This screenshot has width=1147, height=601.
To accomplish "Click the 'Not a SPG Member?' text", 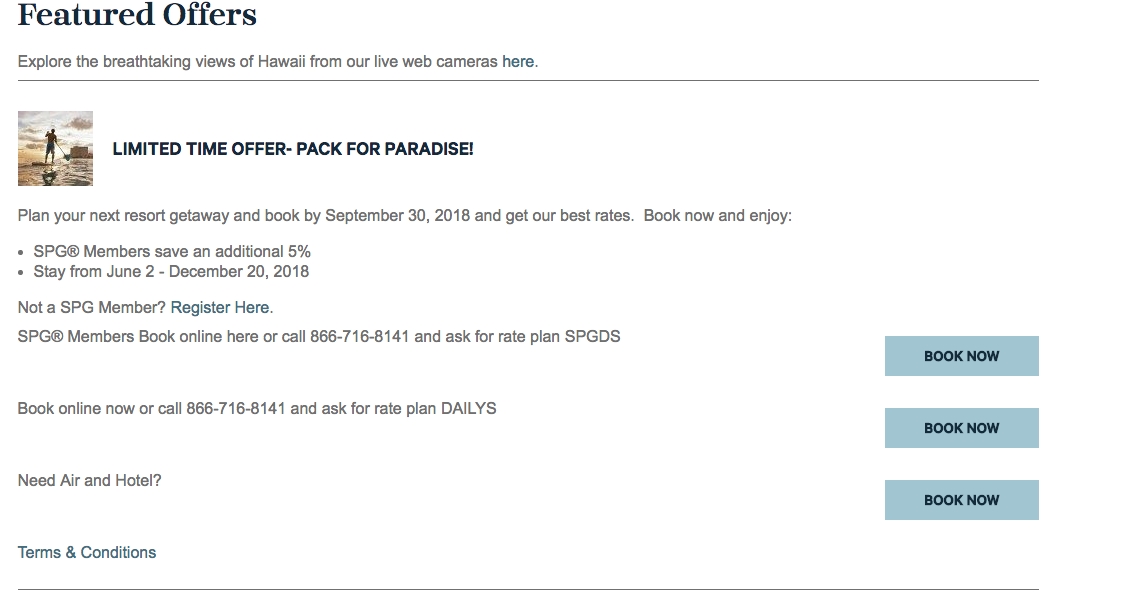I will (x=91, y=308).
